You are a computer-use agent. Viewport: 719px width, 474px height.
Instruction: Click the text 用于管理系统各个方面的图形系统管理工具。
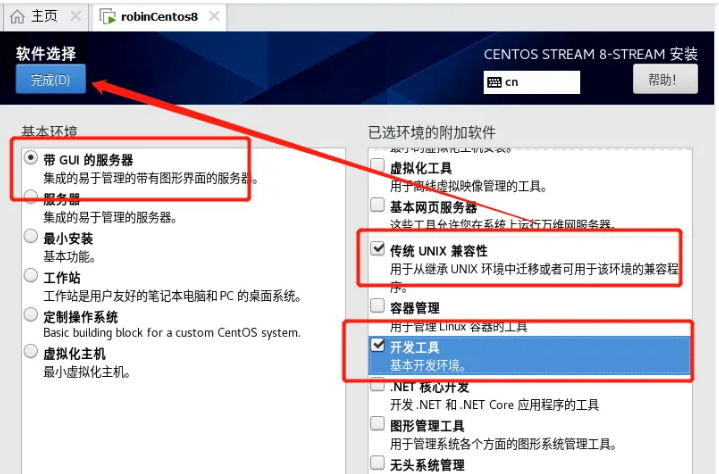[503, 444]
